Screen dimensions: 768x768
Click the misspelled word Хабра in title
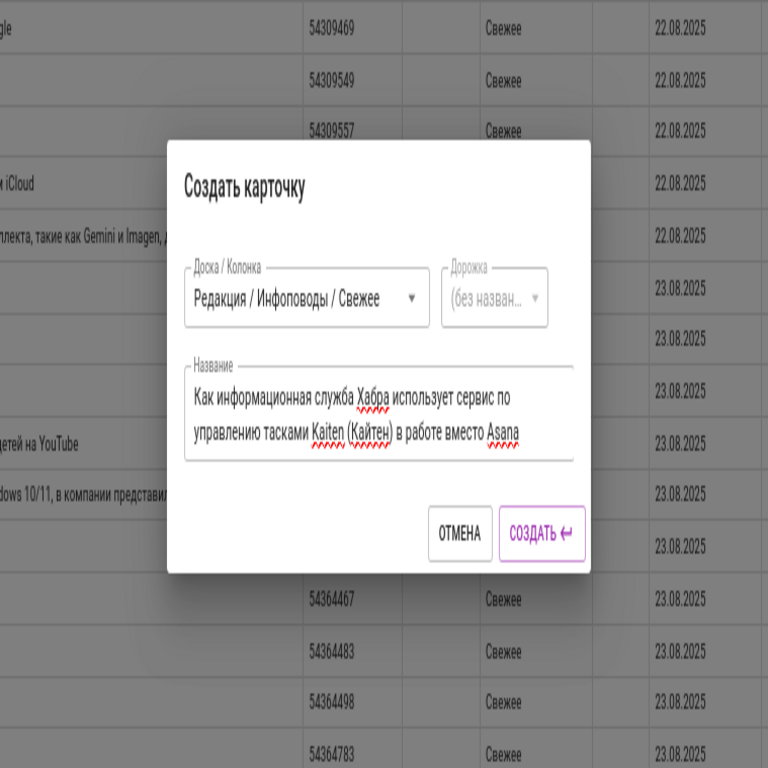pos(372,398)
